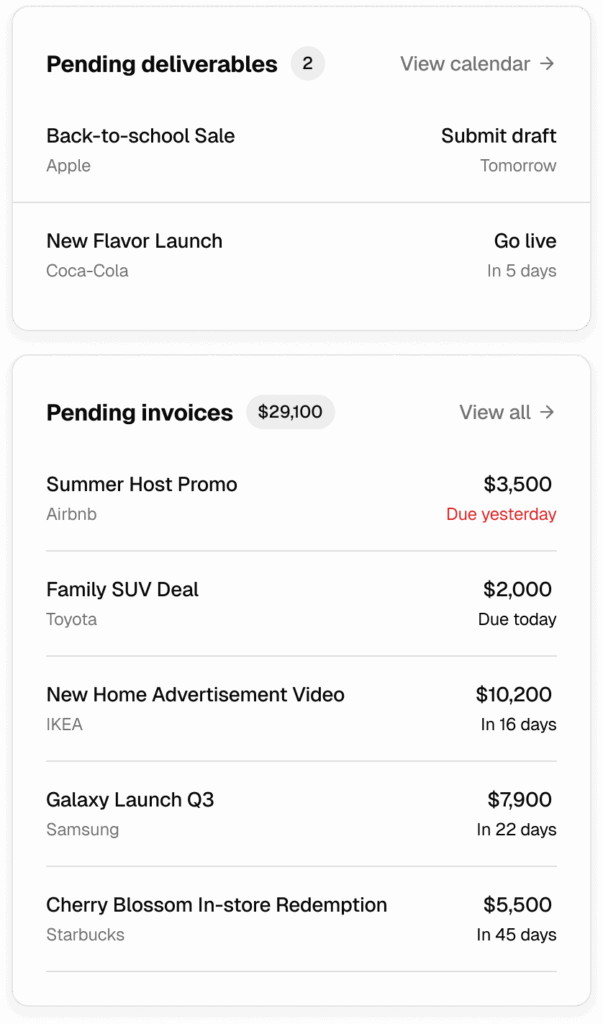Click the Due today label for Toyota

point(517,620)
